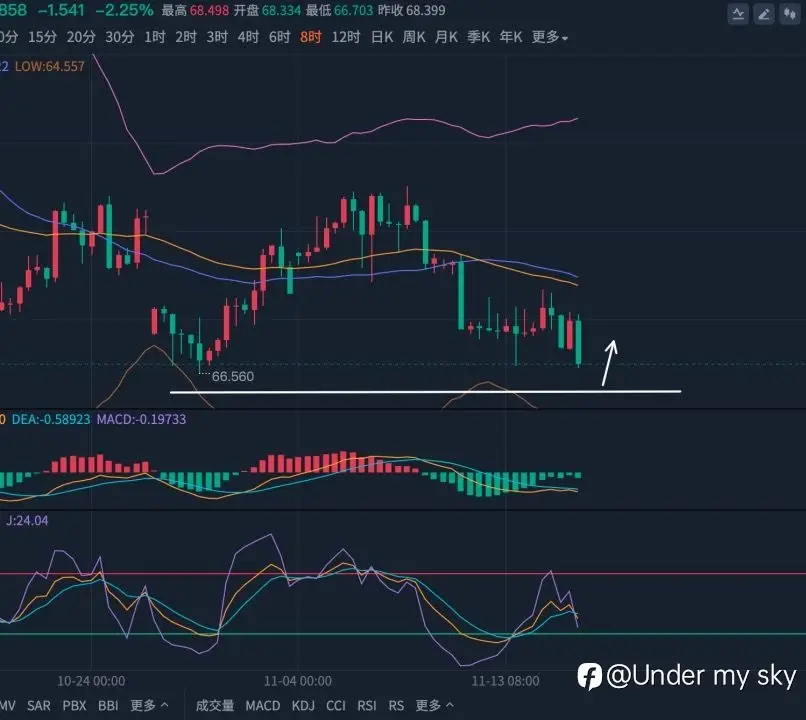Select the 成交量 volume indicator
Screen dimensions: 806x720
pos(215,706)
